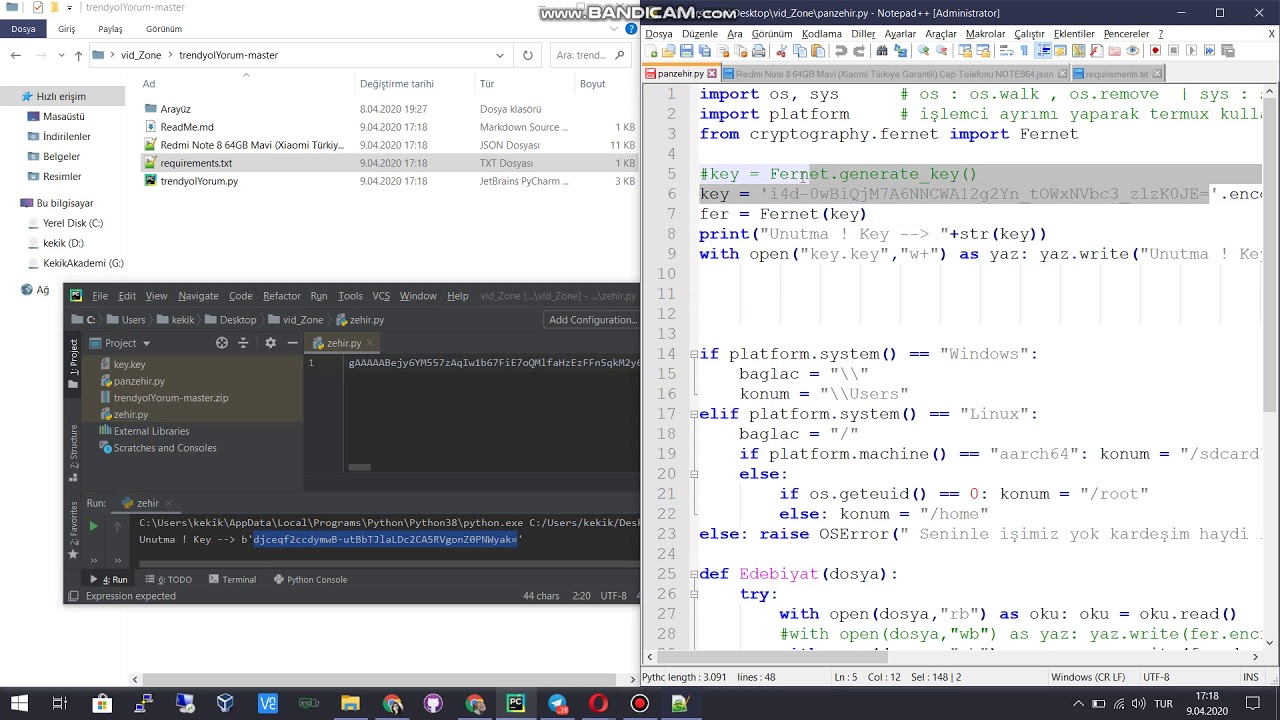Toggle Indent guide icon in Notepad++ toolbar
1280x720 pixels.
[1043, 51]
